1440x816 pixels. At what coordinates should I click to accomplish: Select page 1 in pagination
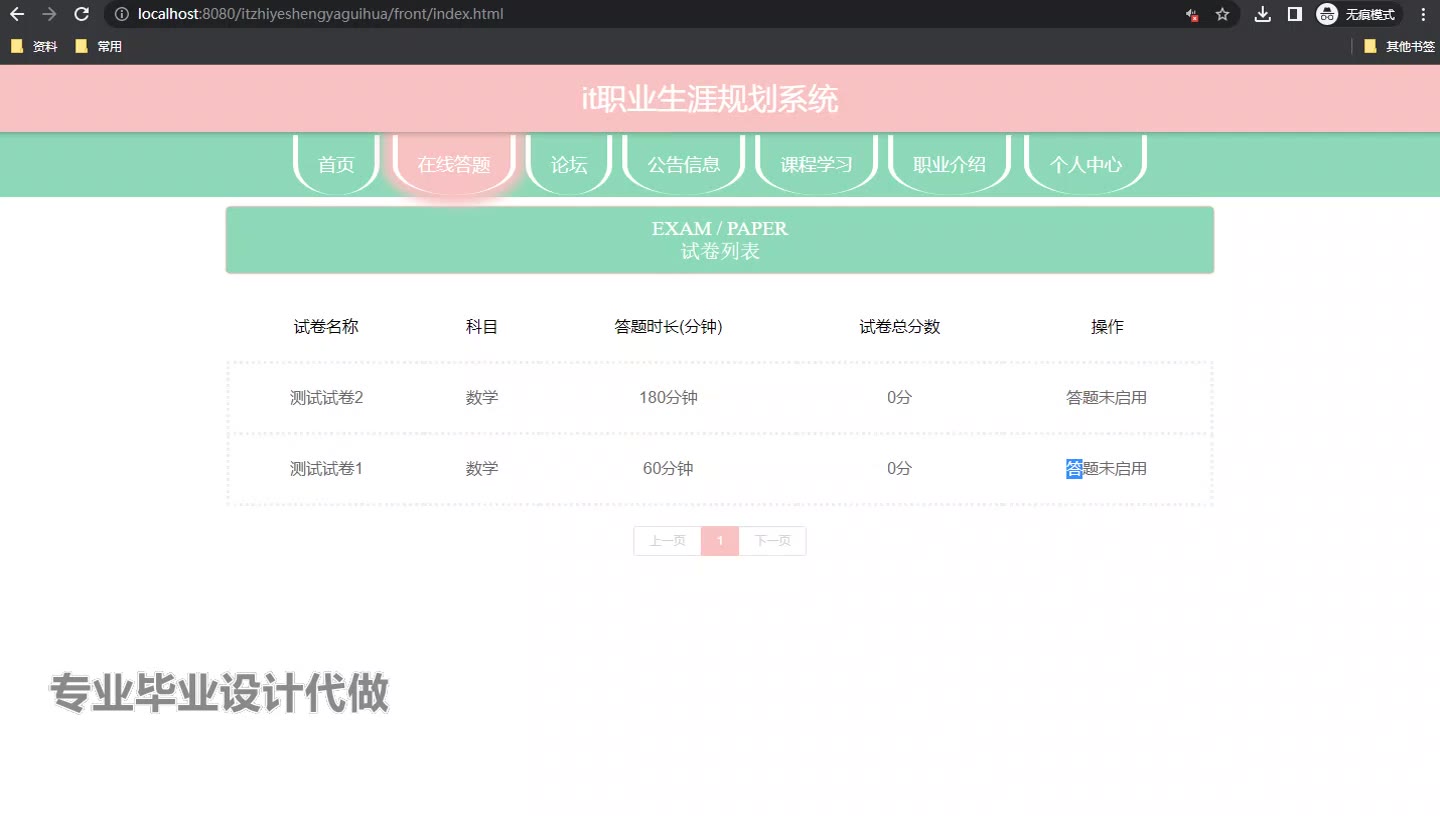(720, 541)
